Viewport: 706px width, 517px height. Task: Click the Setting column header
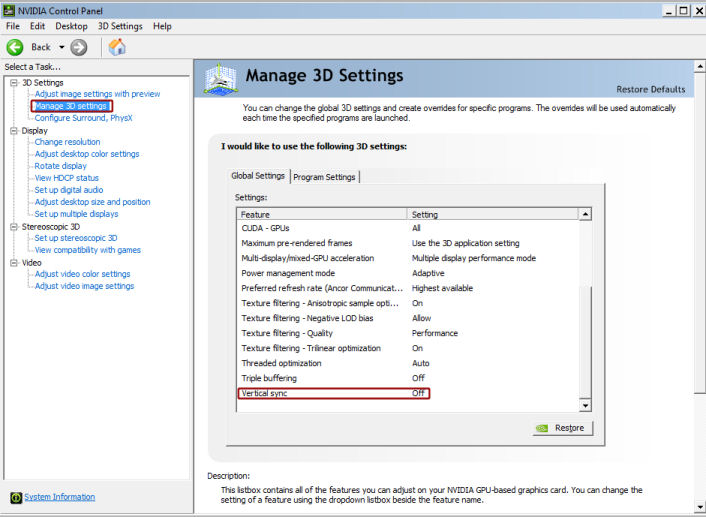pyautogui.click(x=493, y=214)
